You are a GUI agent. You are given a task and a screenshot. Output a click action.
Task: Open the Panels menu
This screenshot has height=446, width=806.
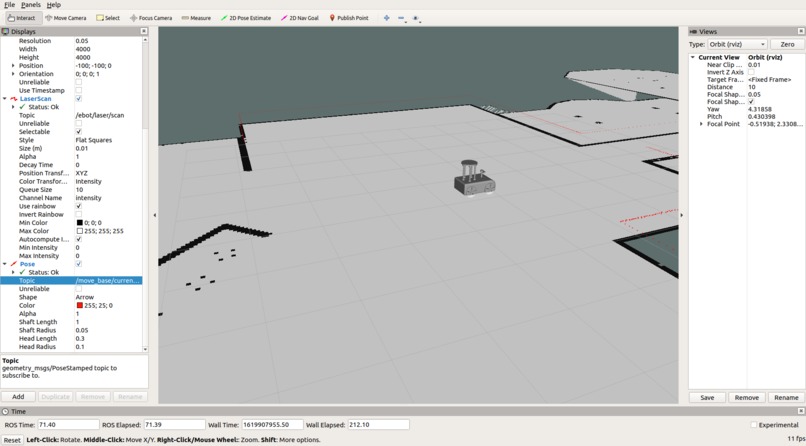click(x=31, y=5)
